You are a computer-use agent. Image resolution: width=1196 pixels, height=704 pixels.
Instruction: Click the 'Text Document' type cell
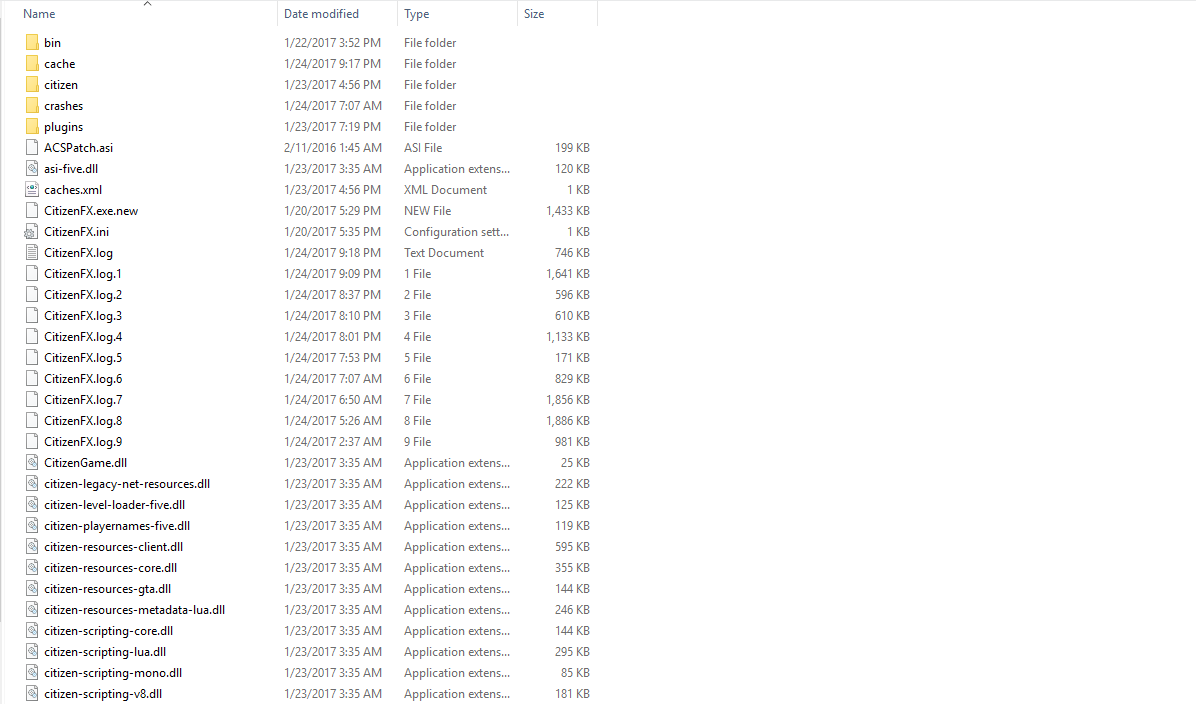(444, 252)
